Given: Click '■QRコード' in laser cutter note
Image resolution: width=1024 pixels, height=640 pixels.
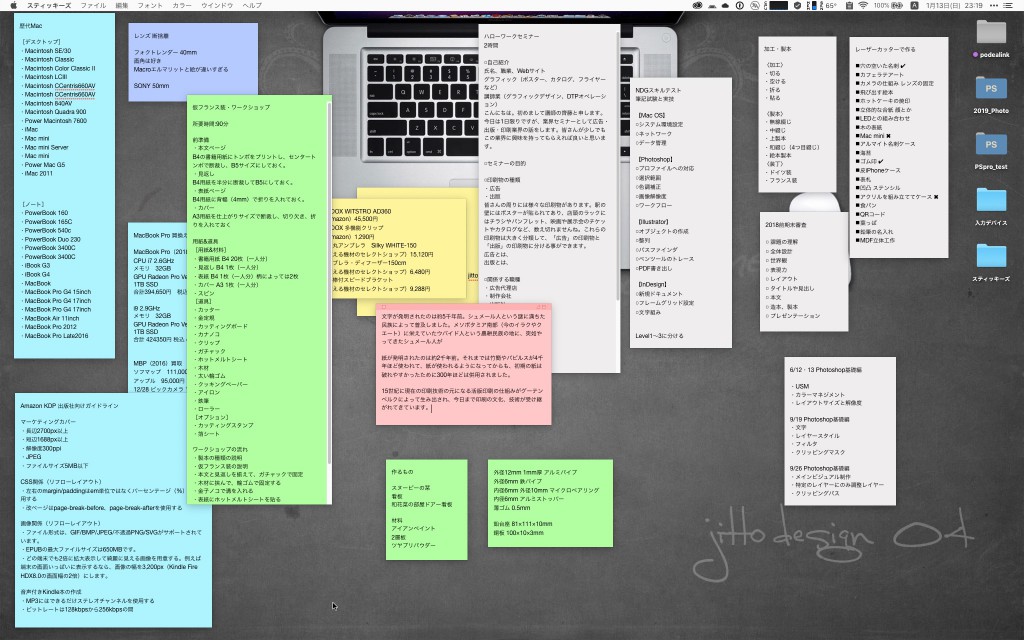Looking at the screenshot, I should (x=871, y=214).
